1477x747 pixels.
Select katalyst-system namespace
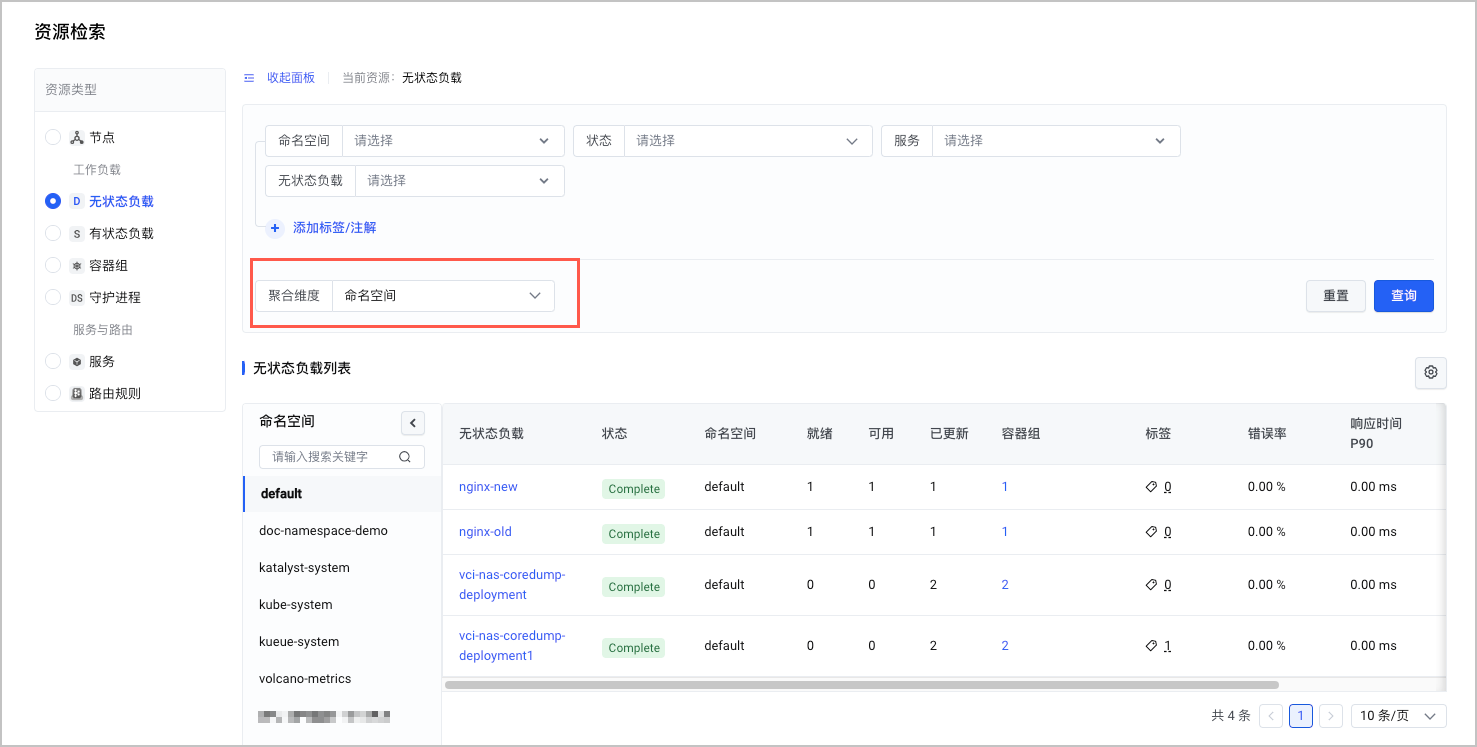(342, 568)
